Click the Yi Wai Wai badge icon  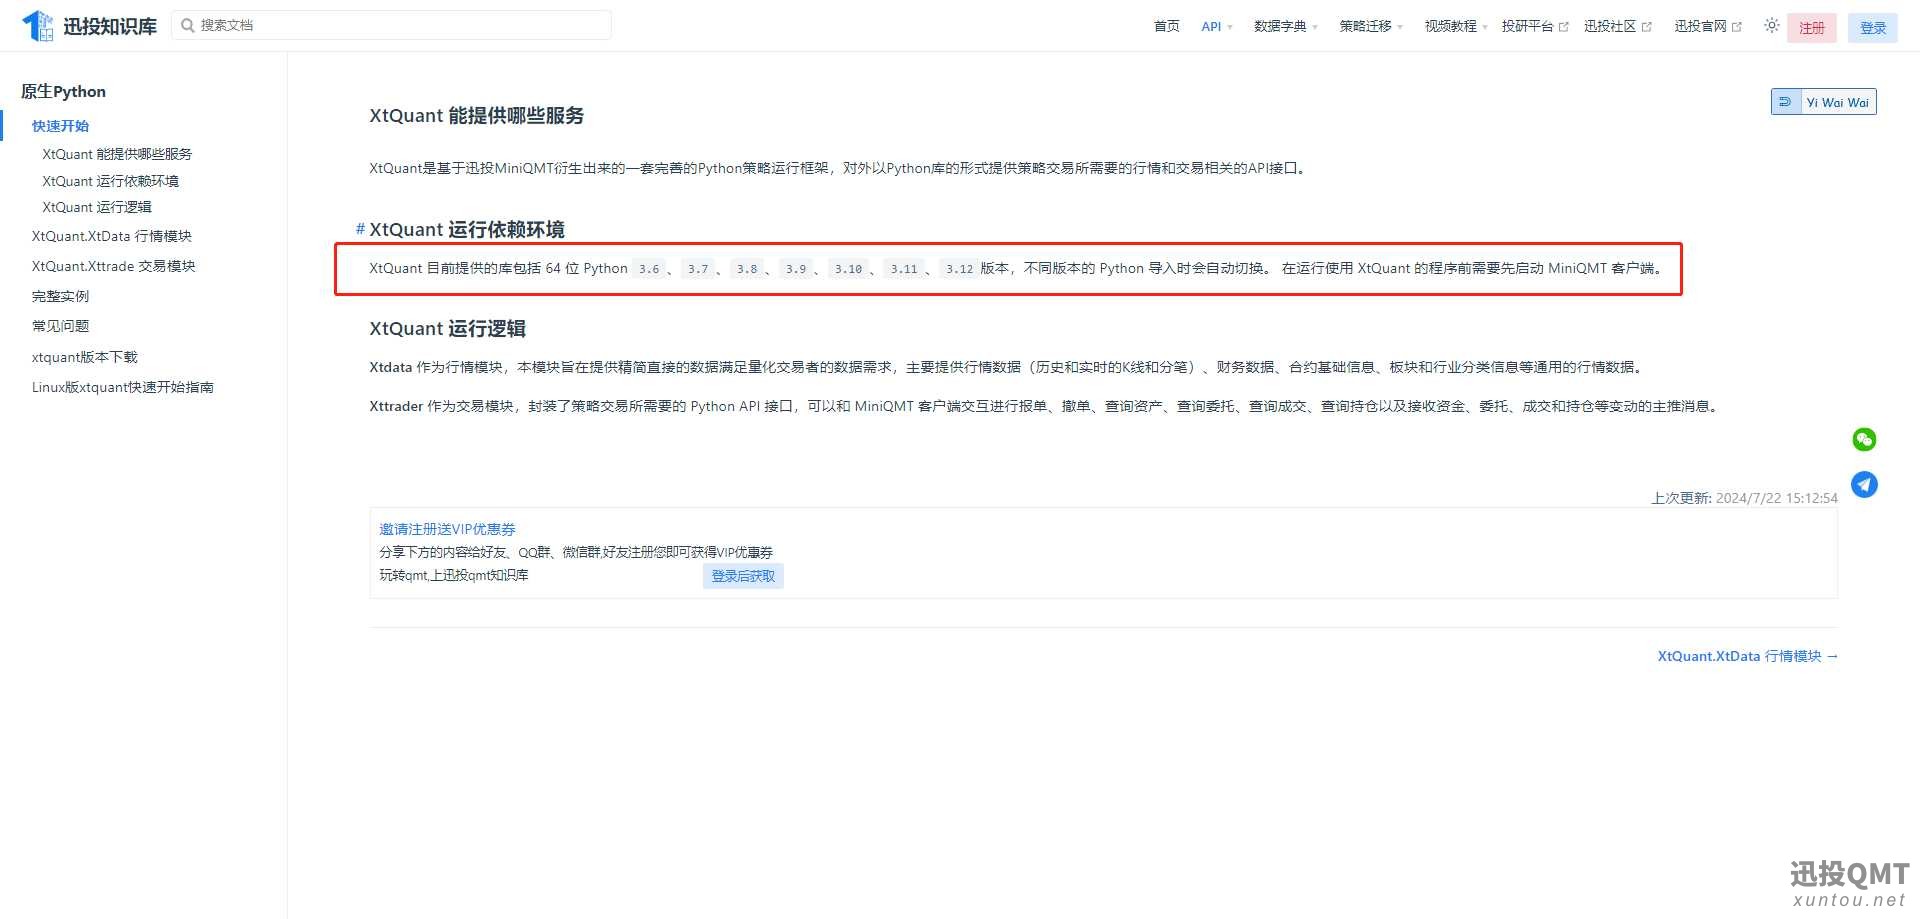pyautogui.click(x=1786, y=102)
